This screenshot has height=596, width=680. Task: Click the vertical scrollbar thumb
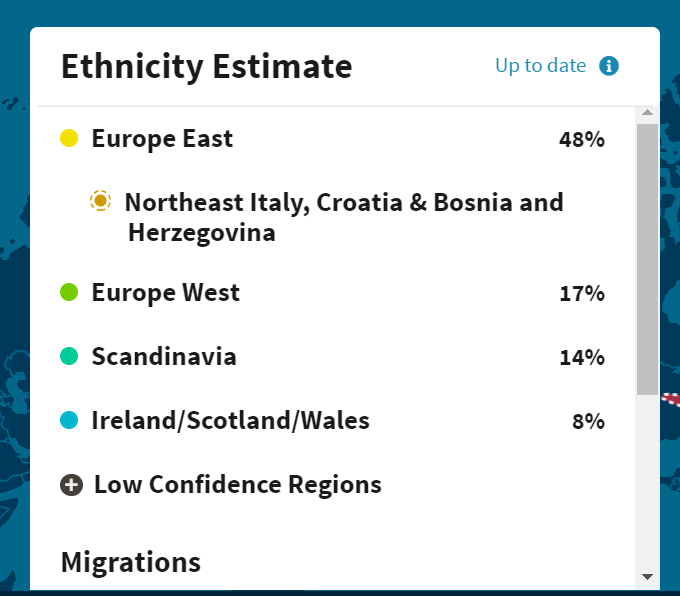coord(647,258)
